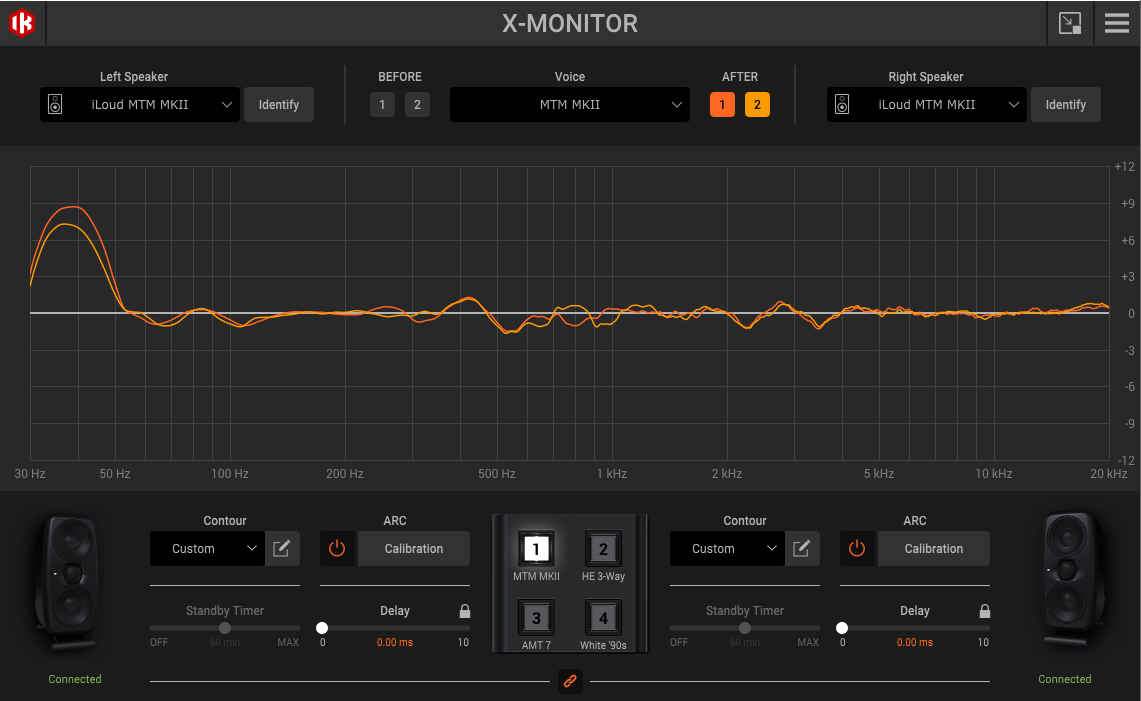Click the 100 Hz frequency axis label
The width and height of the screenshot is (1141, 701).
[x=230, y=473]
